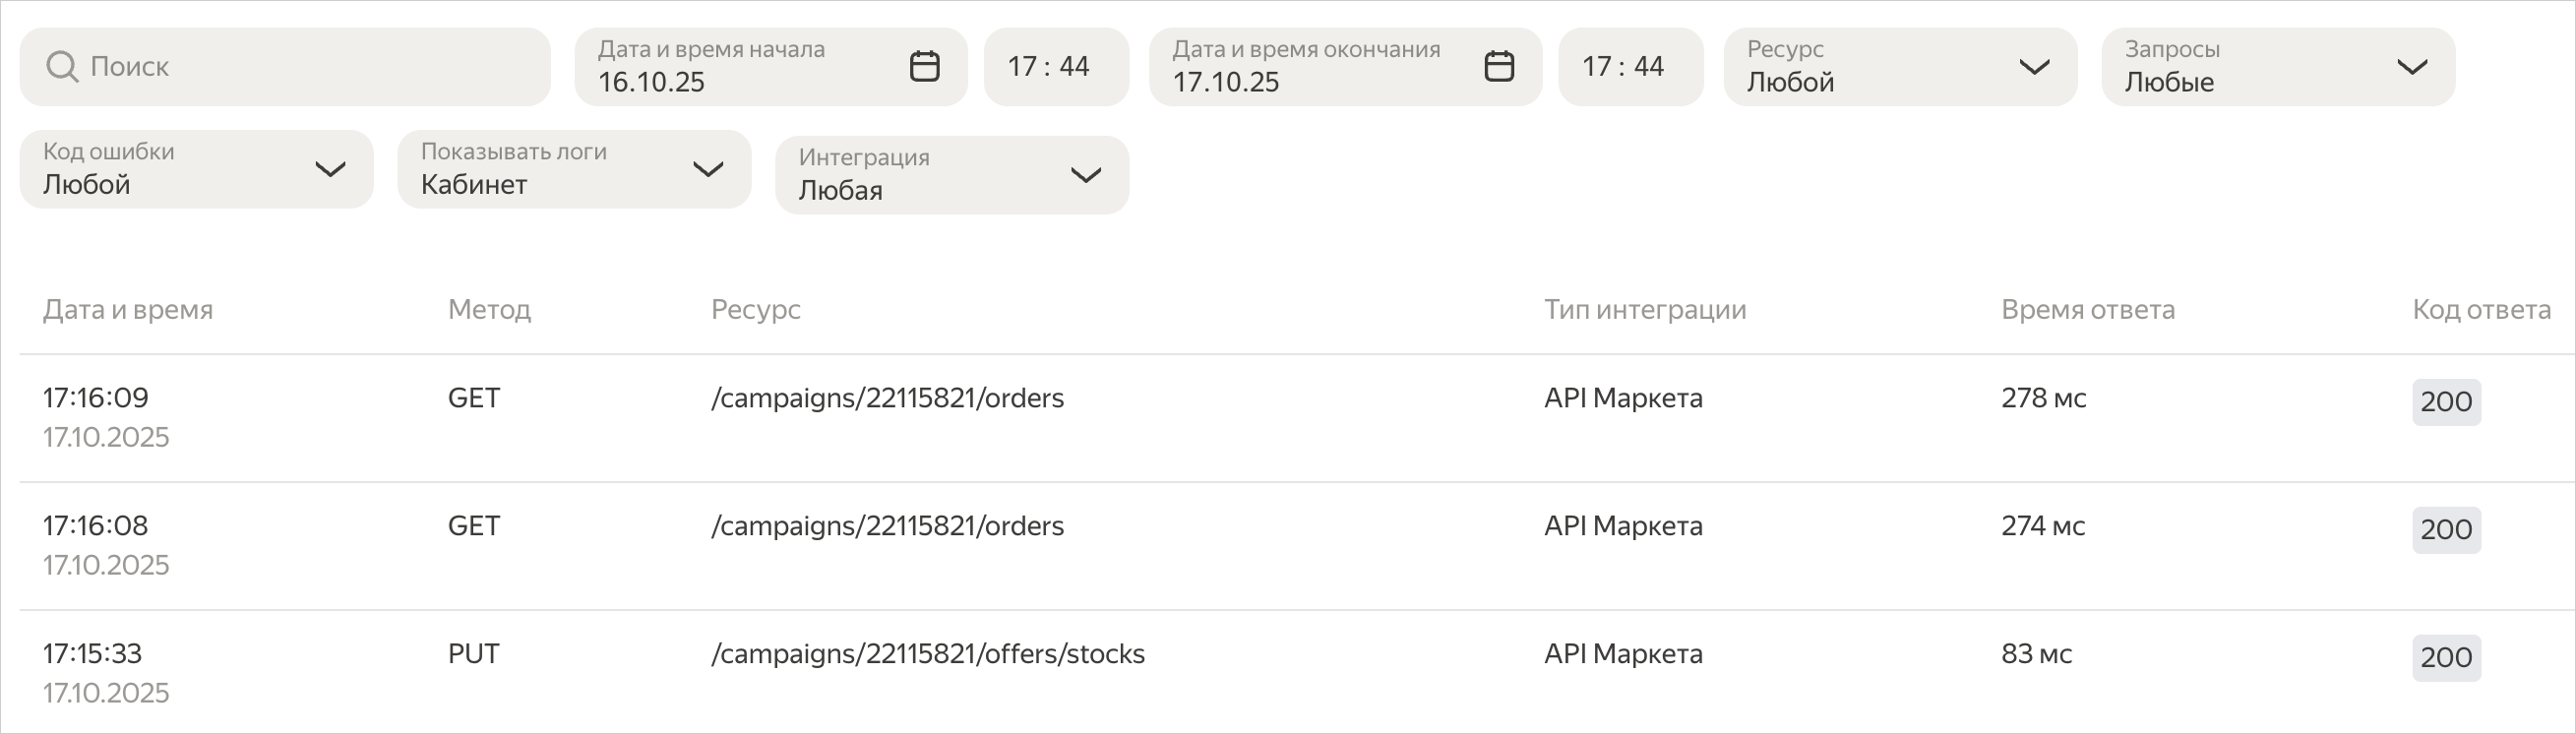Click the 200 badge for 83 мс request
Viewport: 2576px width, 734px height.
click(2445, 658)
